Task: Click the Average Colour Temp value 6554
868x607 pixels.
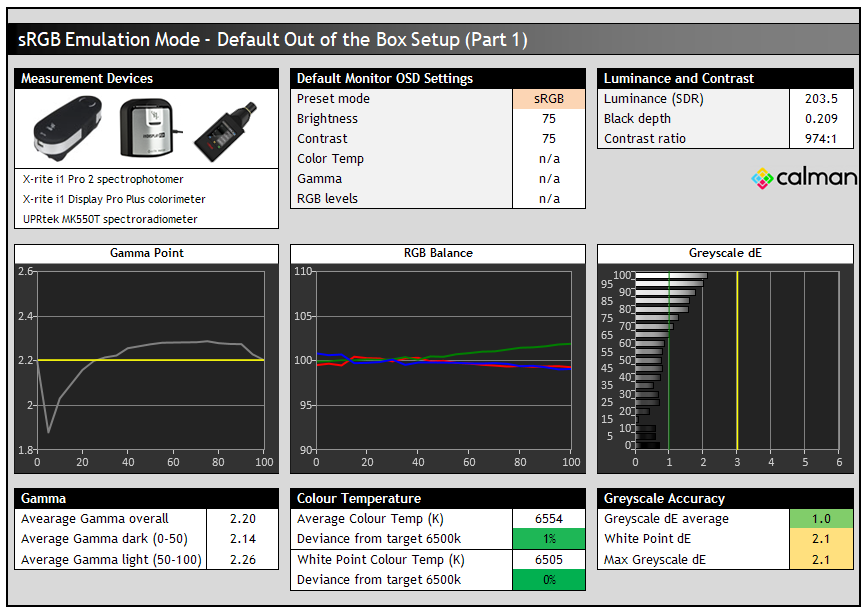Action: tap(548, 519)
